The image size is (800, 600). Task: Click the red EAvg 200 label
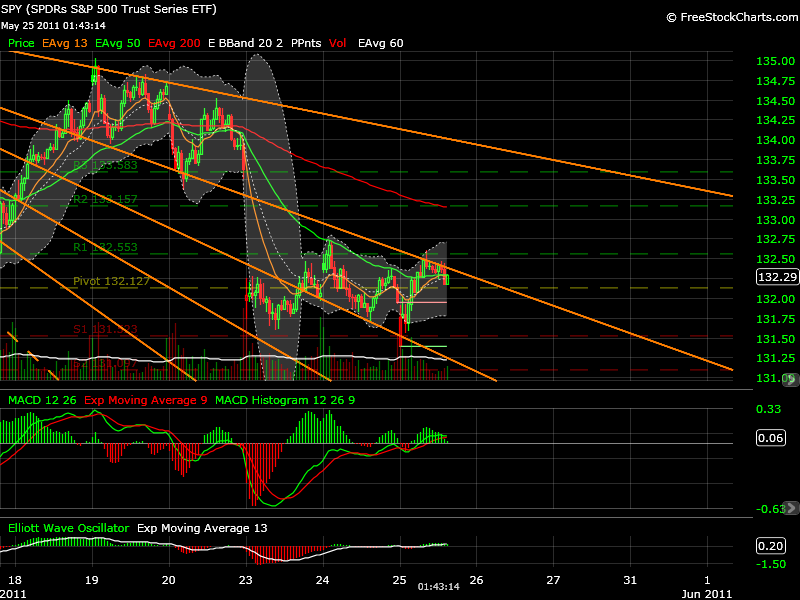pyautogui.click(x=175, y=44)
